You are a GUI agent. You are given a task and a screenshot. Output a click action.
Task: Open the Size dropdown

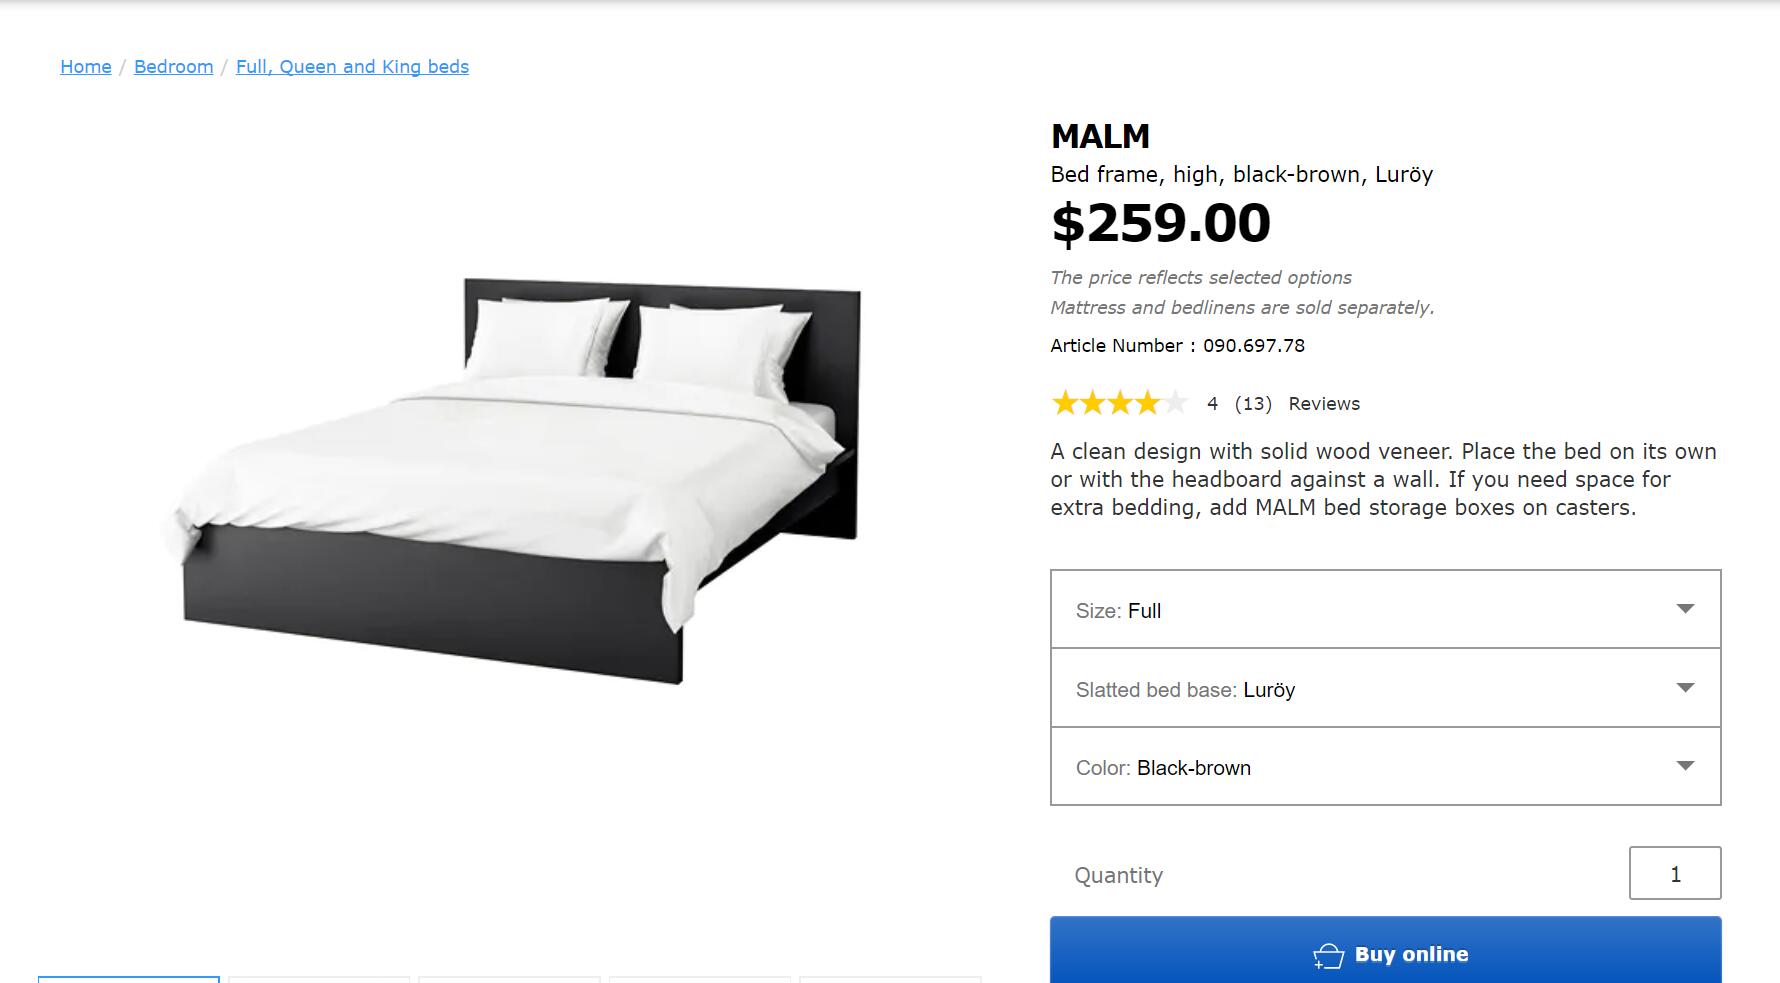point(1385,610)
